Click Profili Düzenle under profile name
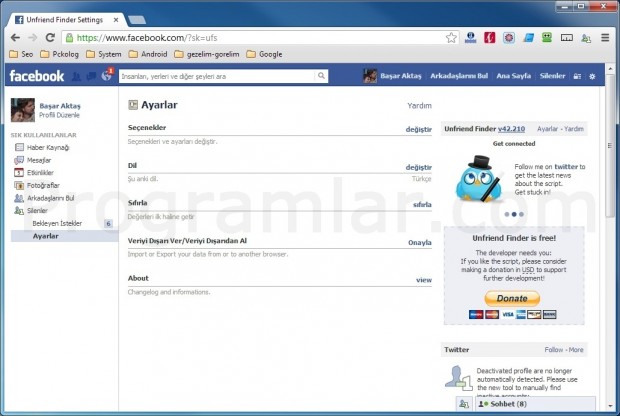Viewport: 620px width, 416px height. [x=59, y=115]
